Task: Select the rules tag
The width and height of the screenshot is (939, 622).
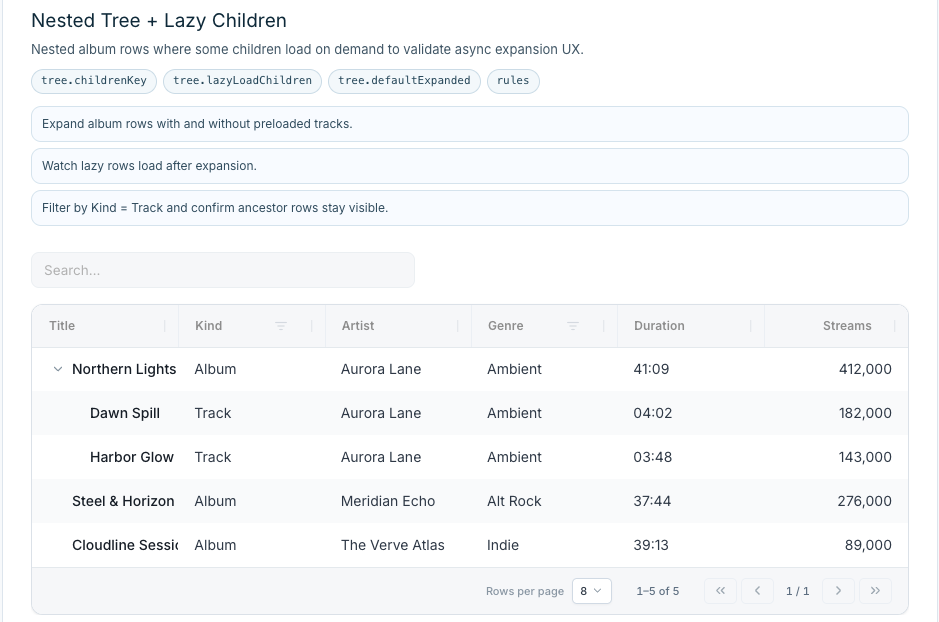Action: pos(513,81)
